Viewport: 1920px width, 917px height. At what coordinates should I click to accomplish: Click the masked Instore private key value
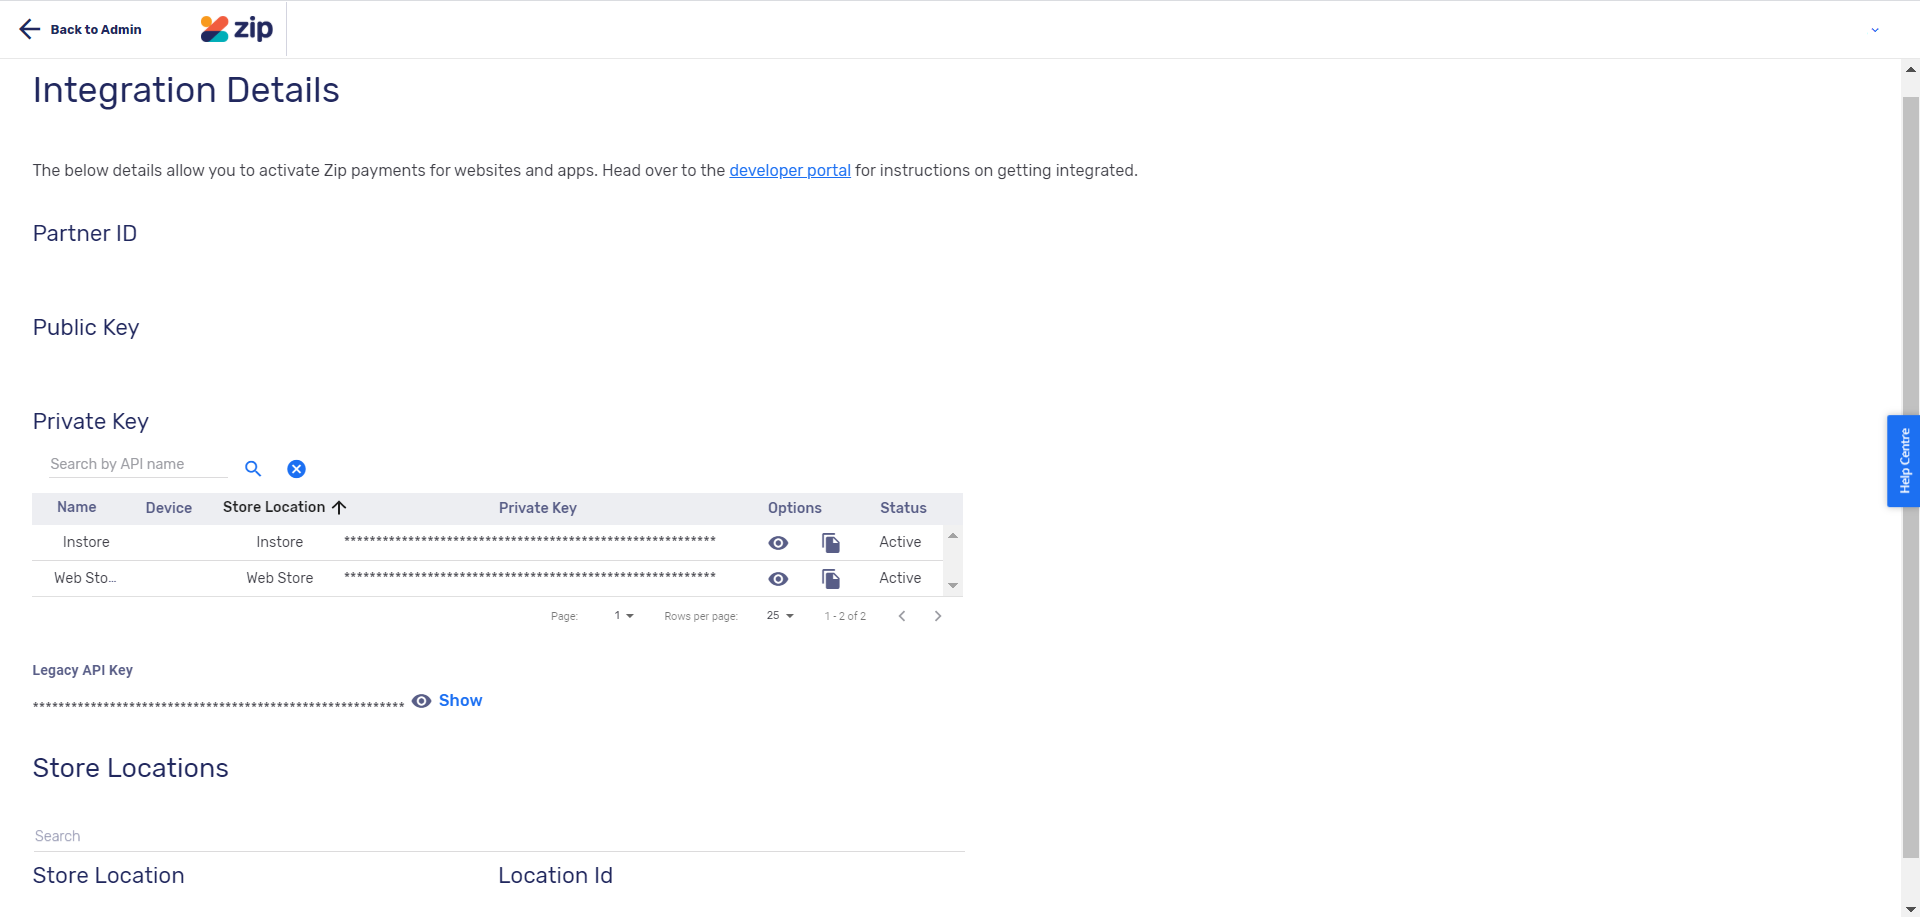point(530,541)
